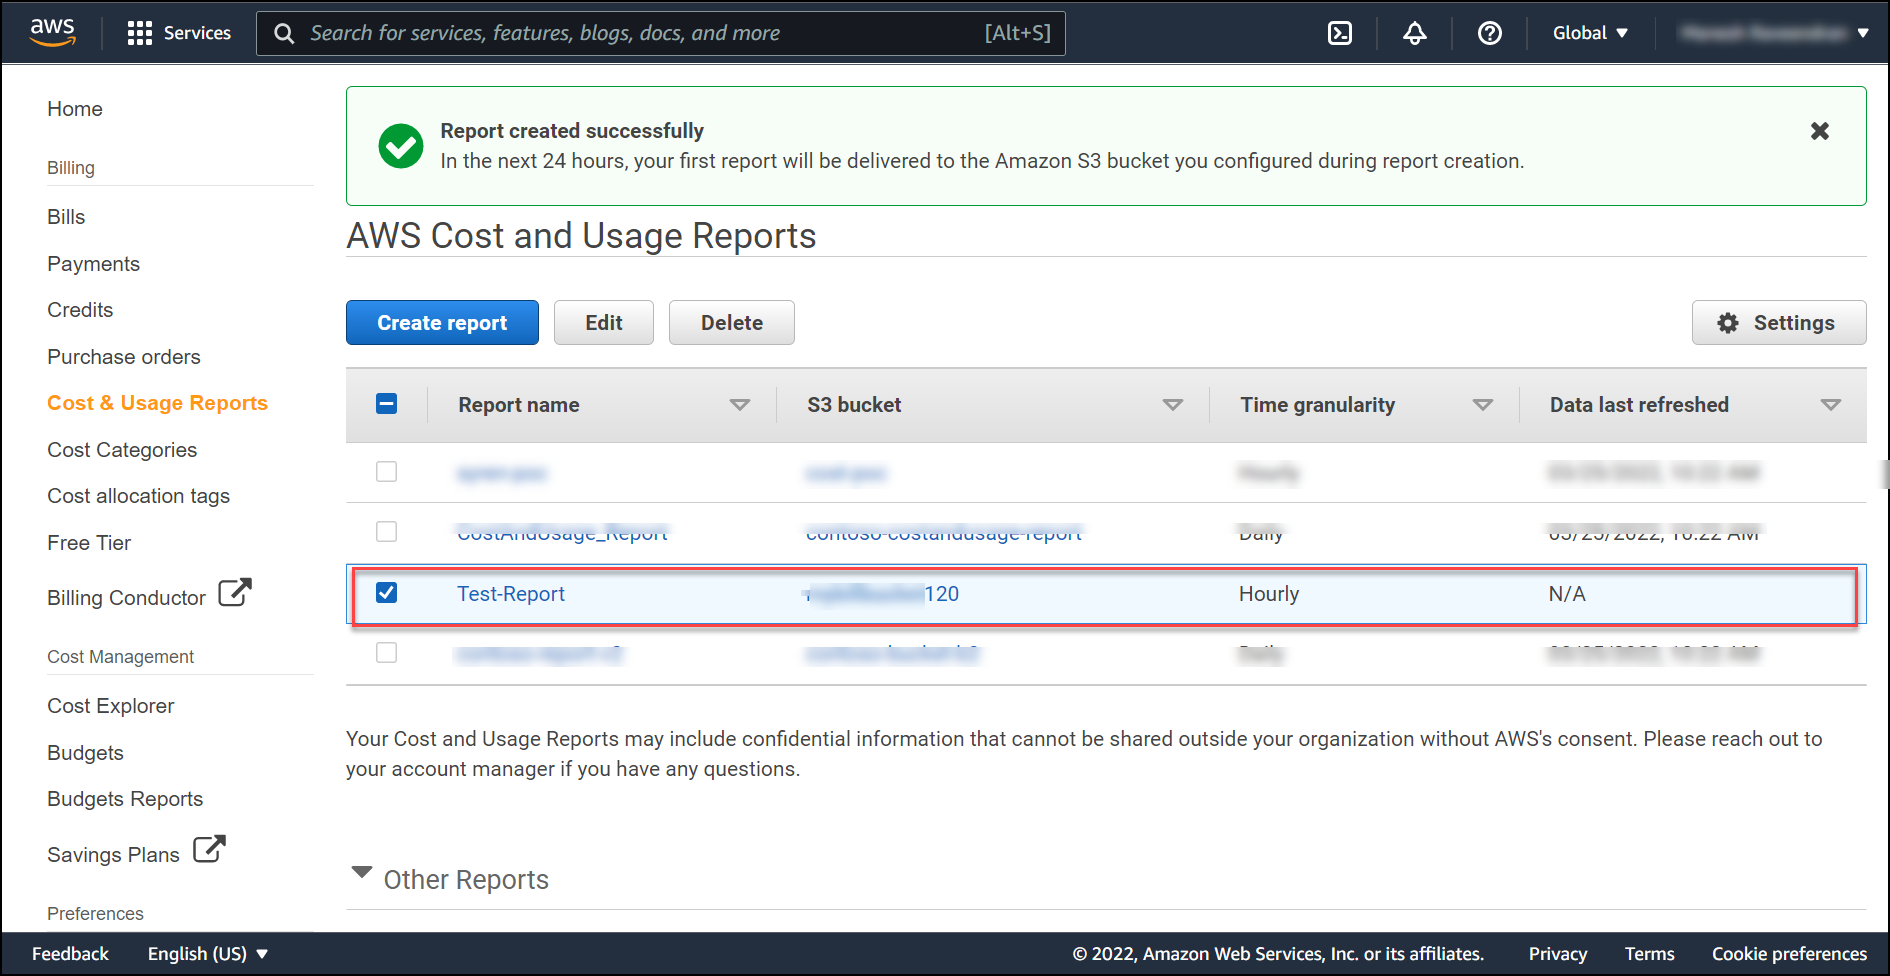Open the account name dropdown
1890x976 pixels.
pos(1773,33)
